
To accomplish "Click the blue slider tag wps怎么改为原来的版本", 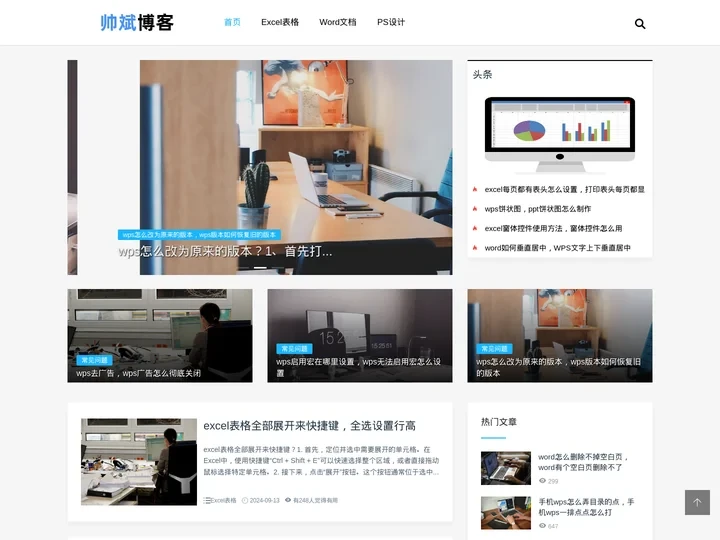I will click(199, 235).
